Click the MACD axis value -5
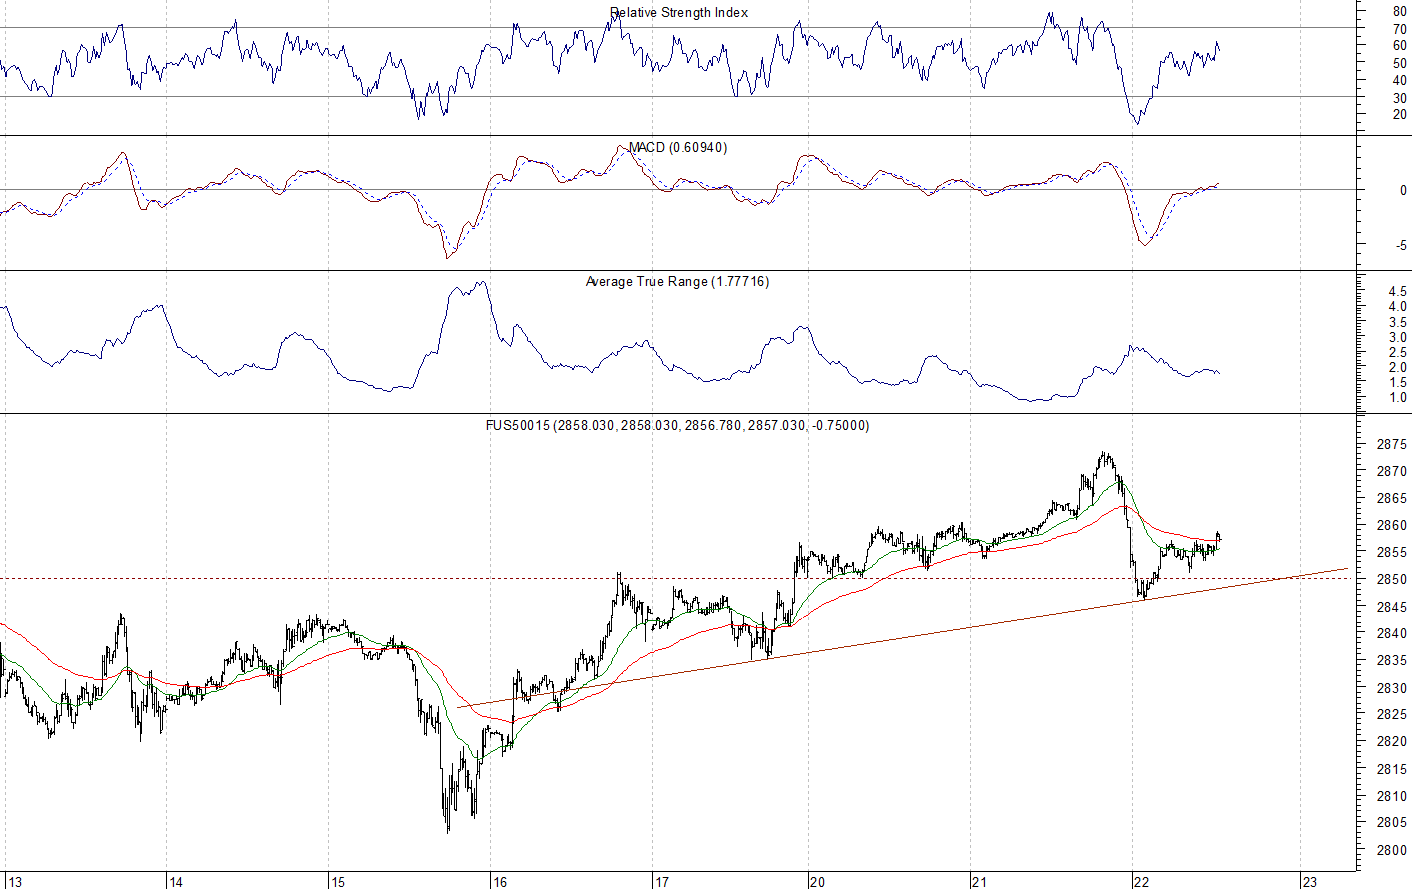This screenshot has width=1412, height=889. (1401, 245)
